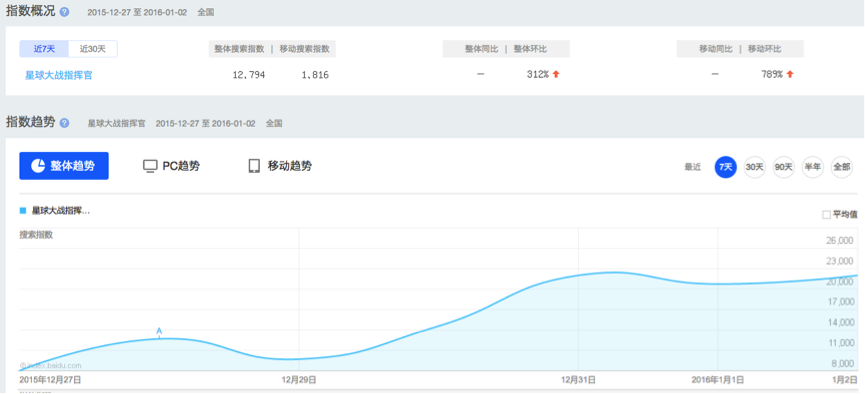Switch to the 近7天 tab

44,49
